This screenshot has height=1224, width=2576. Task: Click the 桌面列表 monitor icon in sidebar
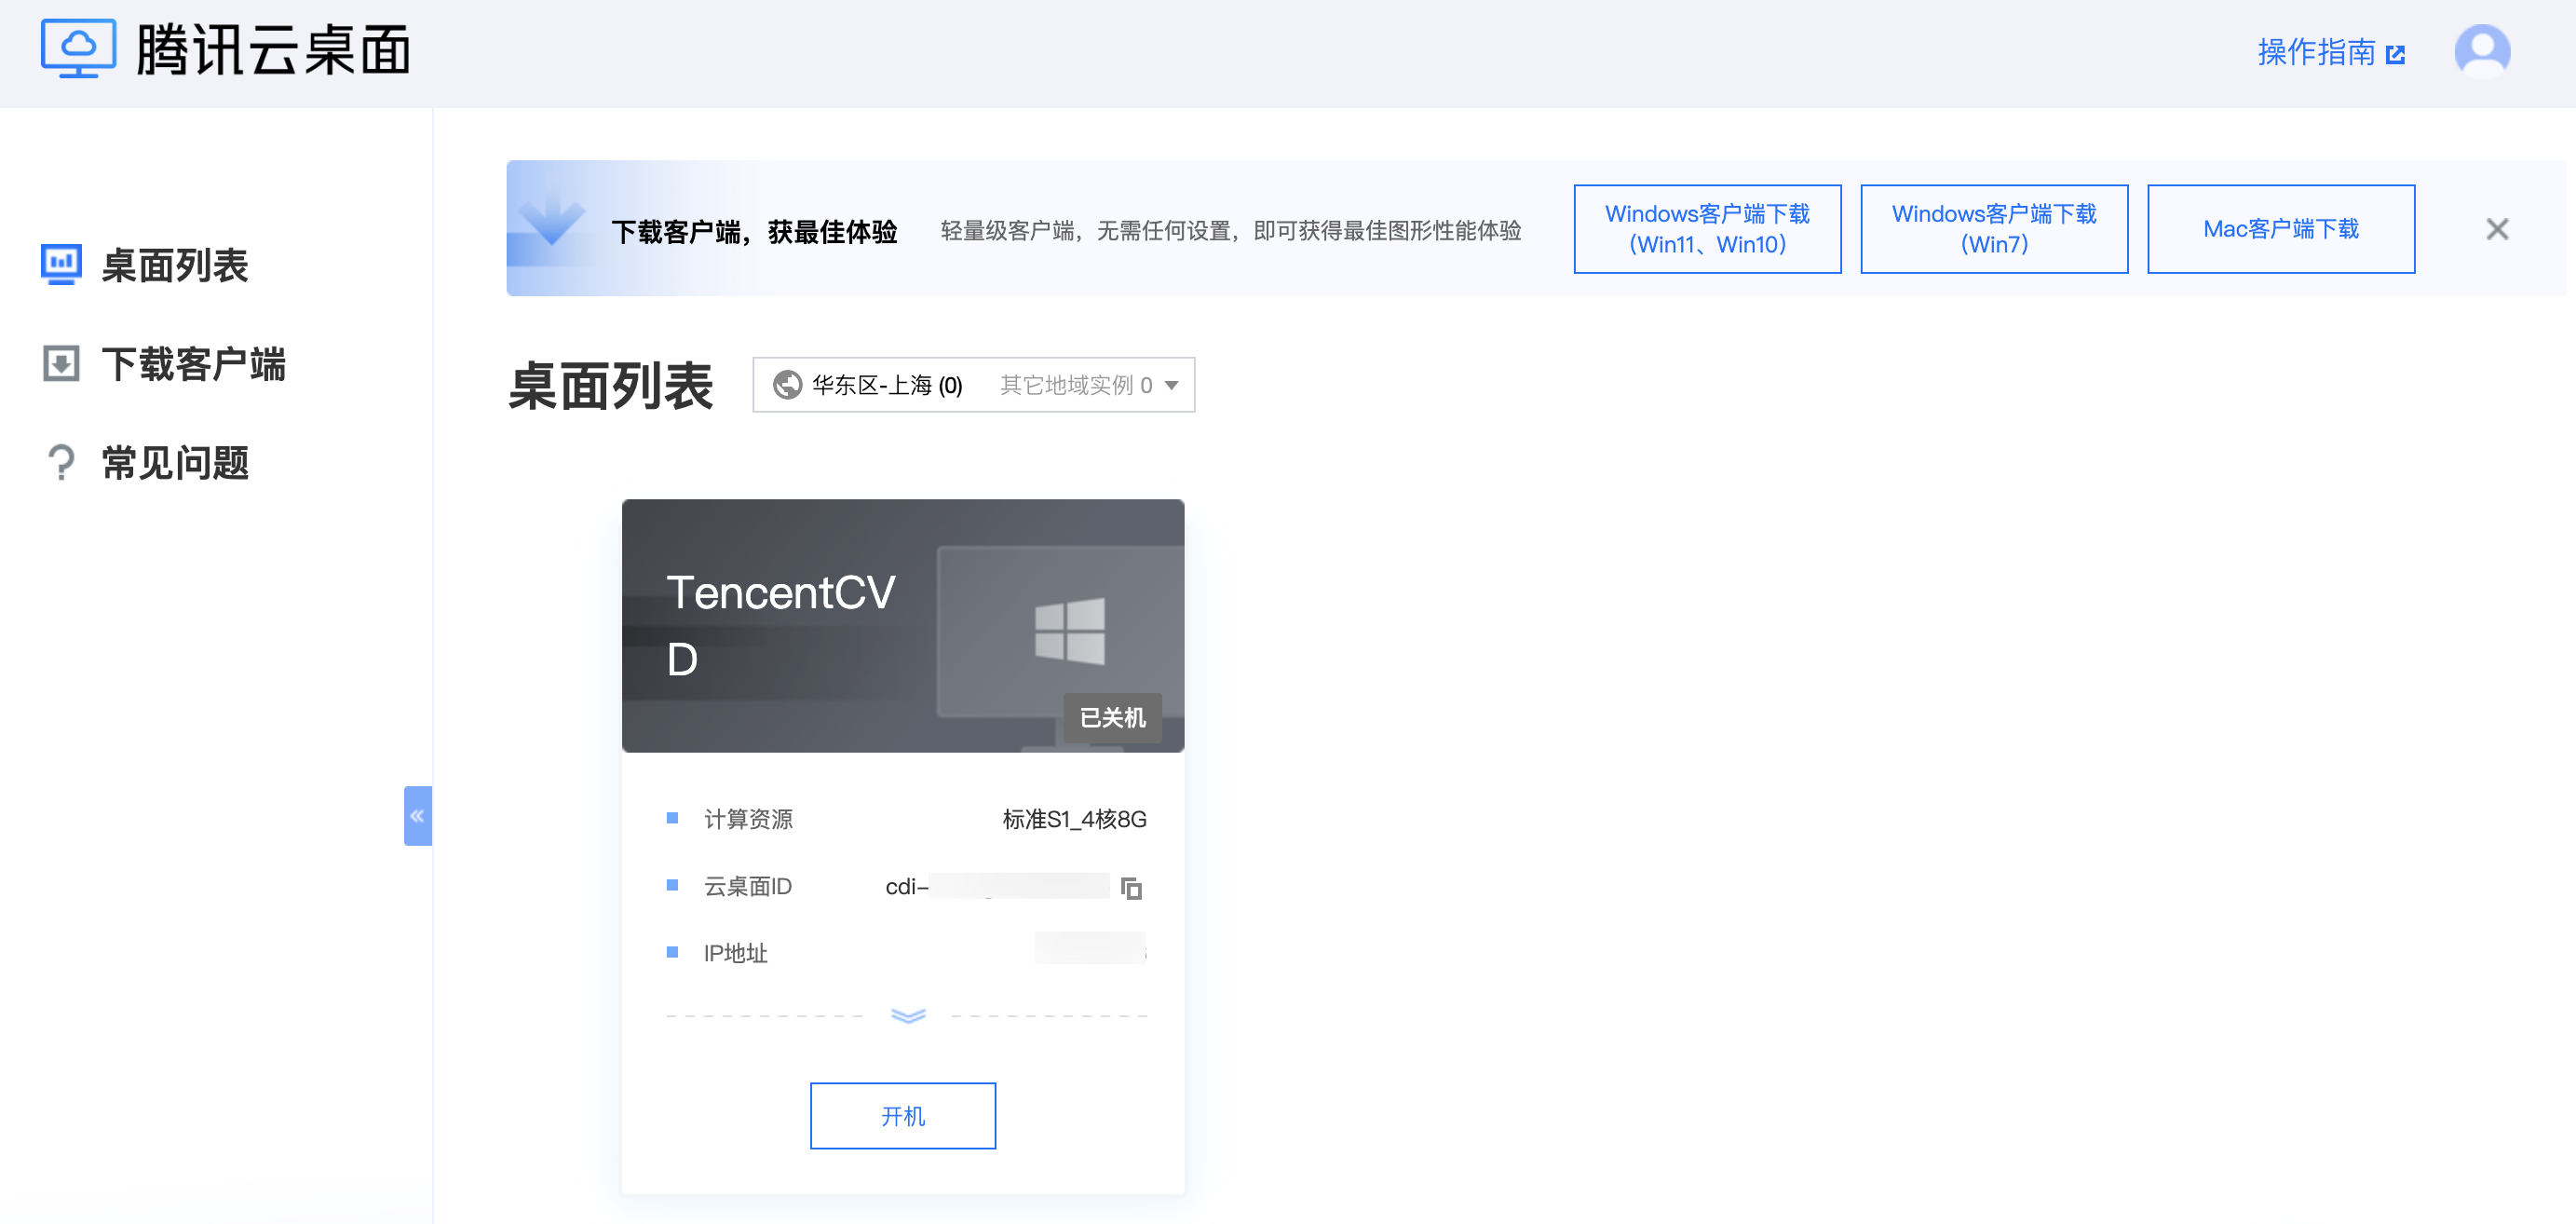point(61,265)
